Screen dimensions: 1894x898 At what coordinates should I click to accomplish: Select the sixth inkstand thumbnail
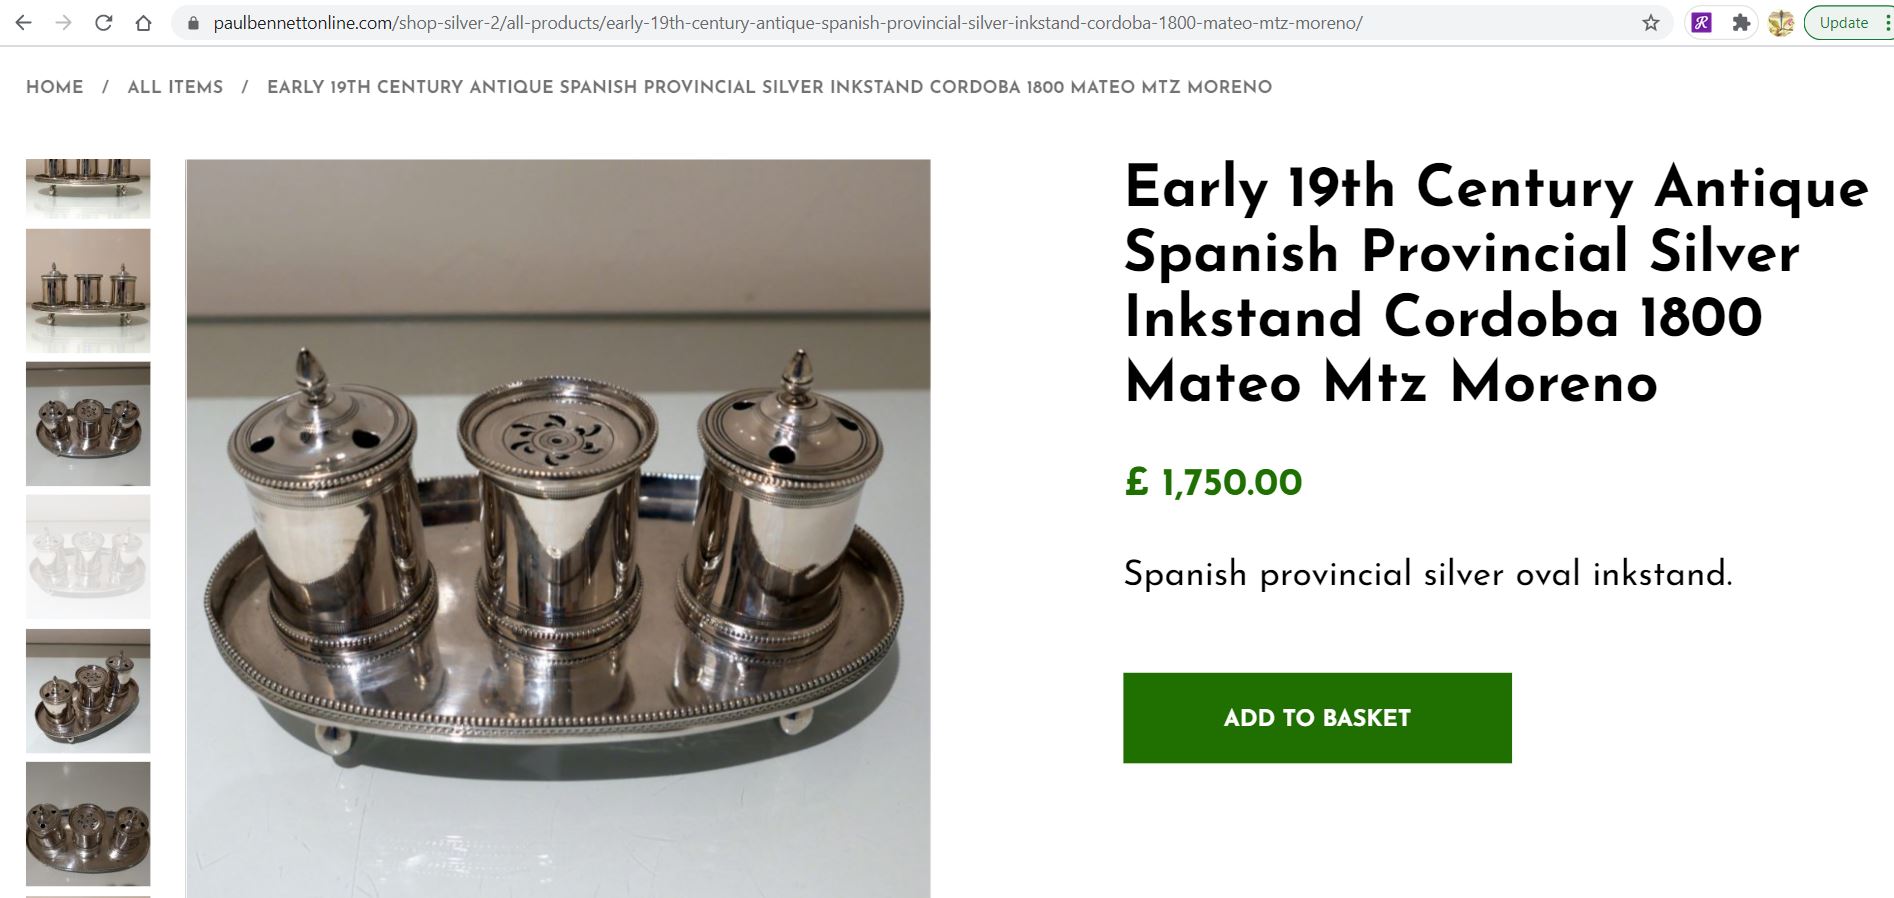point(88,823)
